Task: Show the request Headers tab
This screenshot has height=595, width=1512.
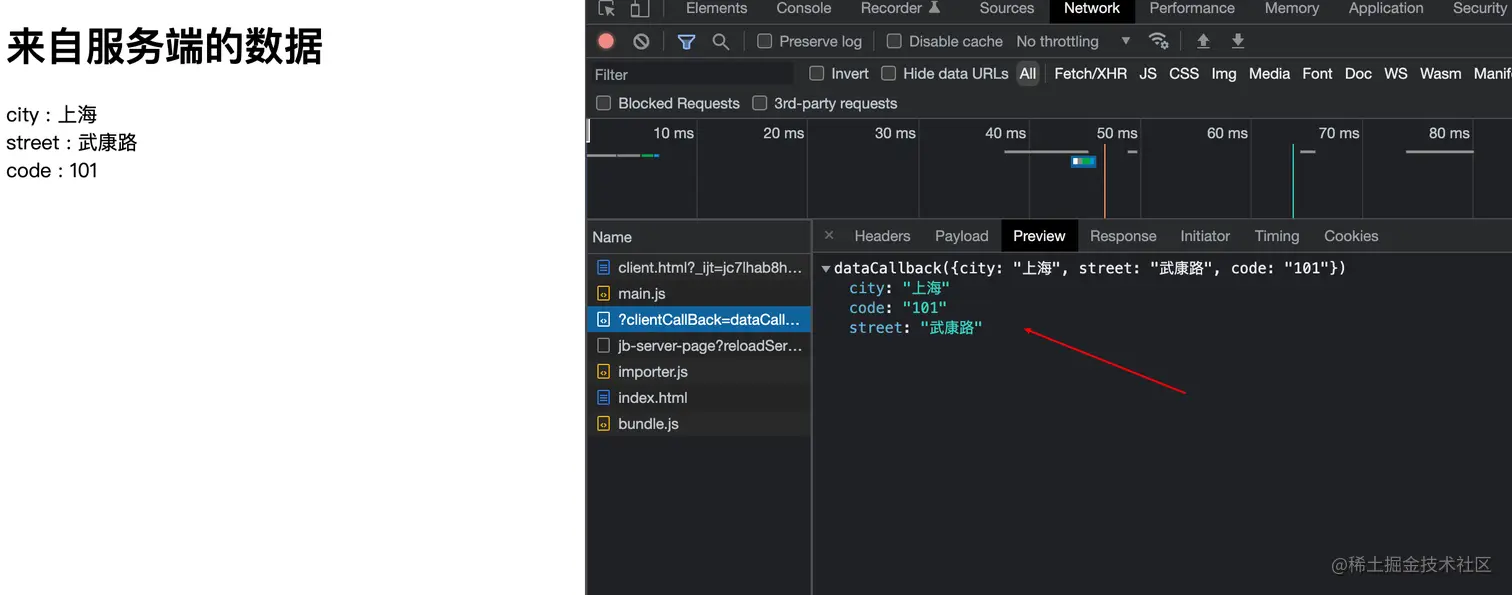Action: 882,236
